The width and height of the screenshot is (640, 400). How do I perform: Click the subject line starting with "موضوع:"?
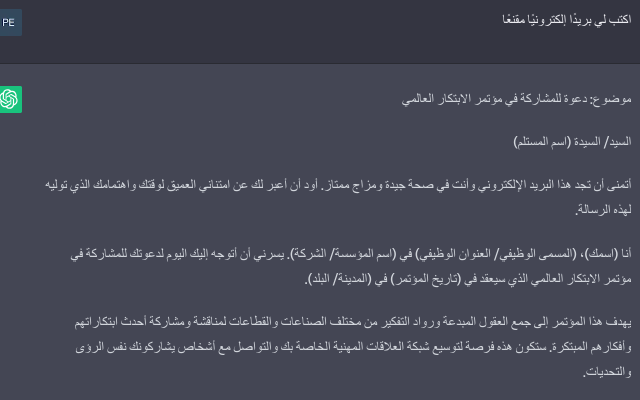tap(516, 99)
